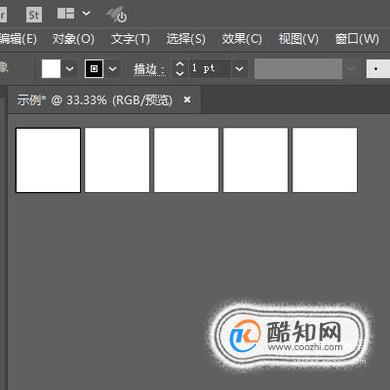Screen dimensions: 390x390
Task: Open the 对象(O) menu
Action: click(x=73, y=39)
